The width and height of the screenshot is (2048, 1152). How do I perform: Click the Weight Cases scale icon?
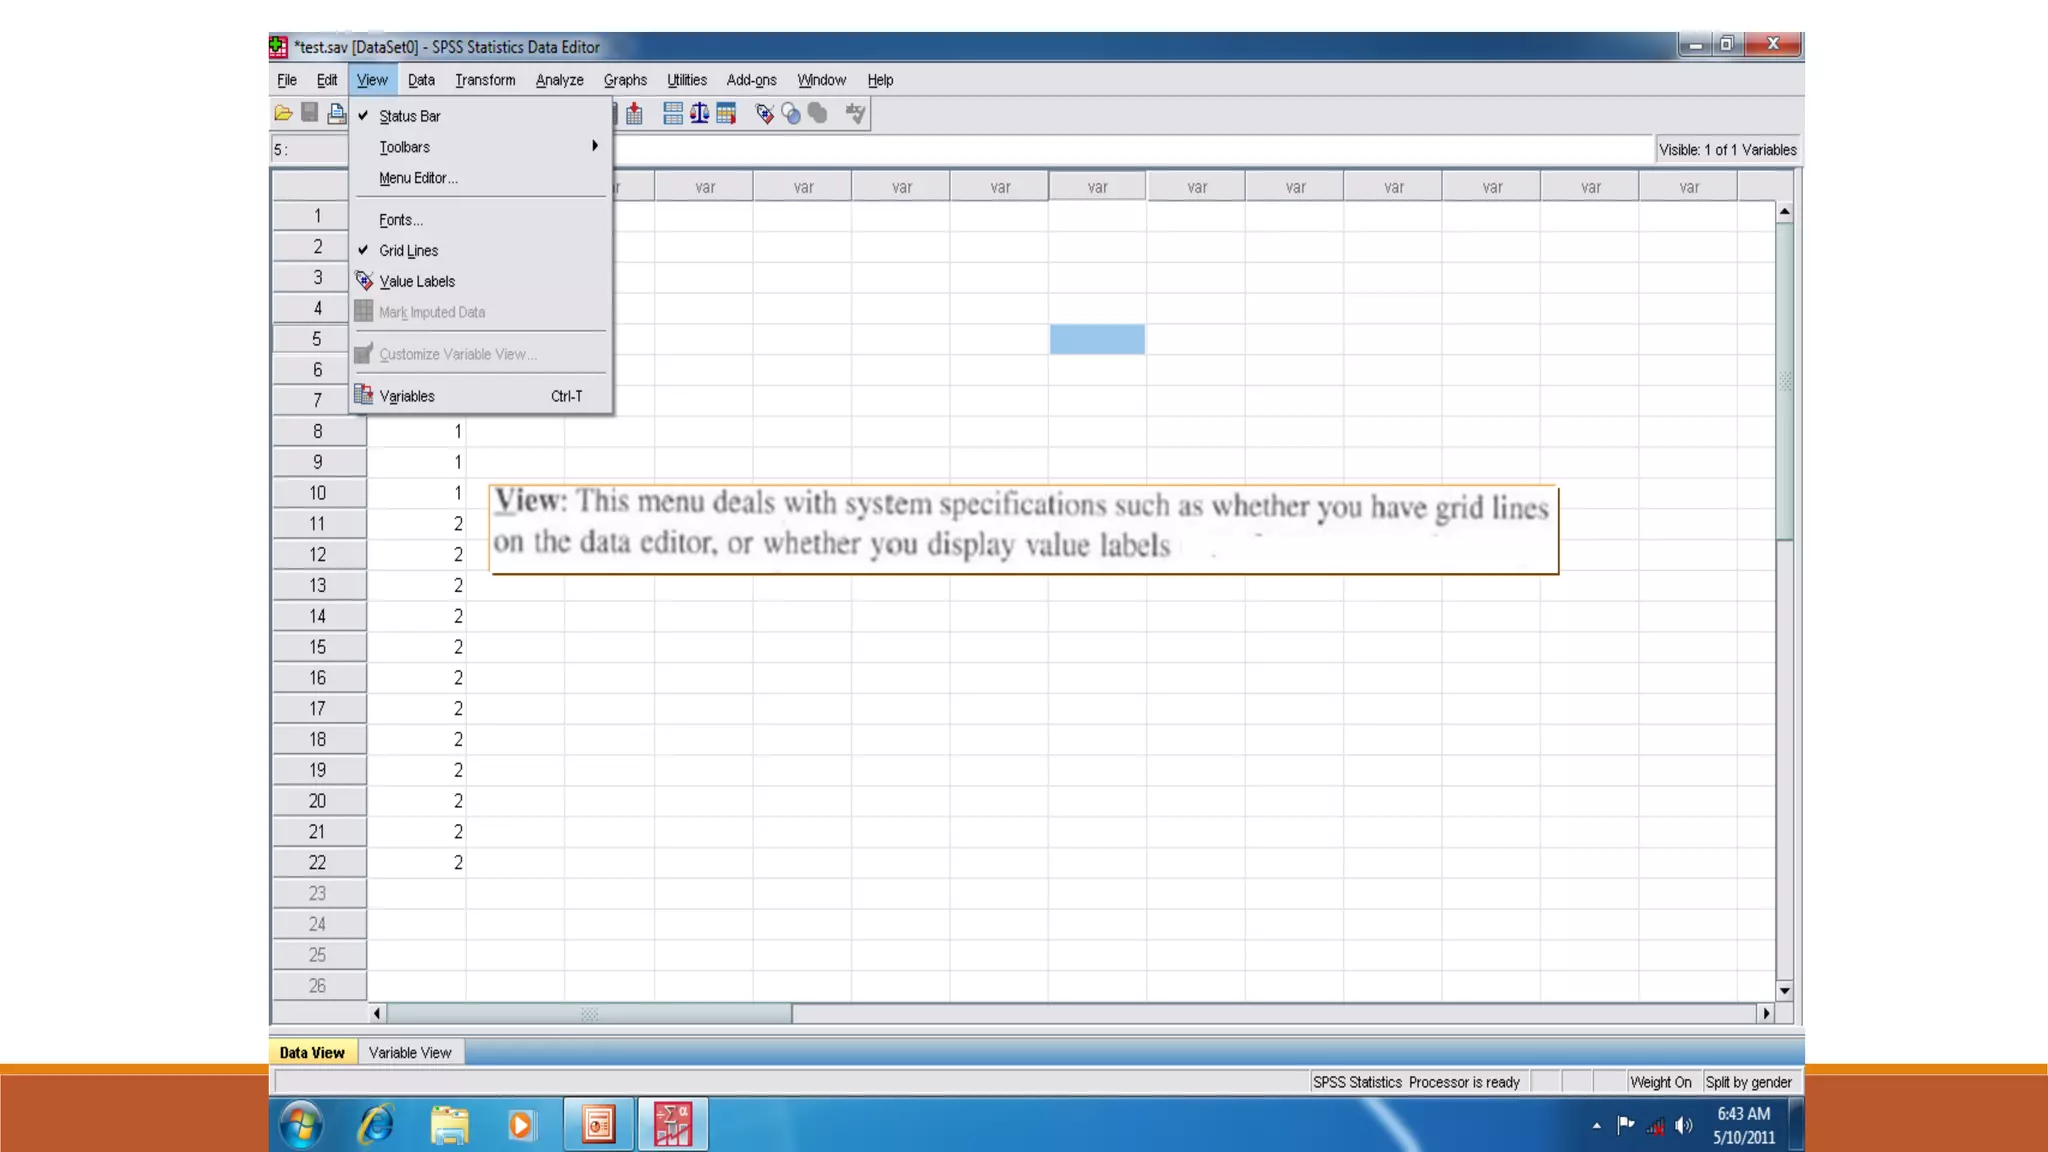700,114
